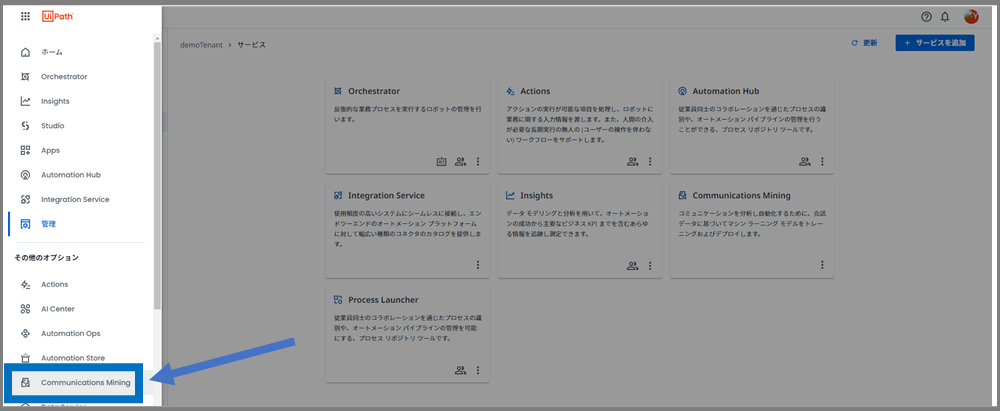
Task: Open the app launcher grid icon
Action: [26, 17]
